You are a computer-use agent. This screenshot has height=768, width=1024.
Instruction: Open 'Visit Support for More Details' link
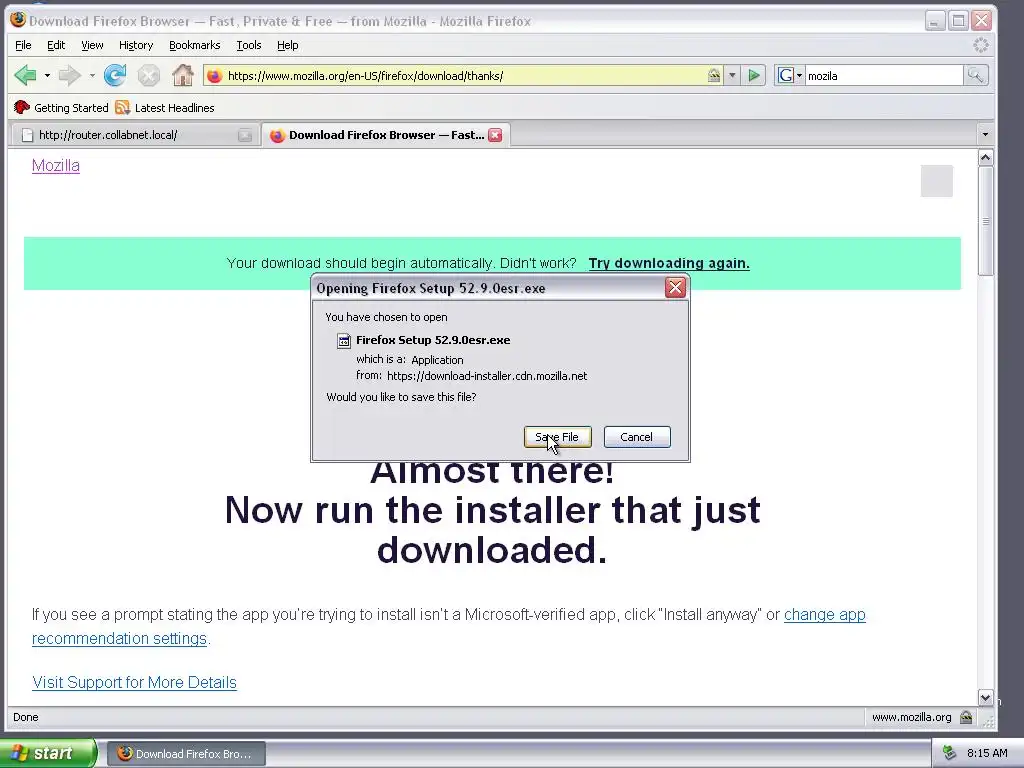(135, 682)
